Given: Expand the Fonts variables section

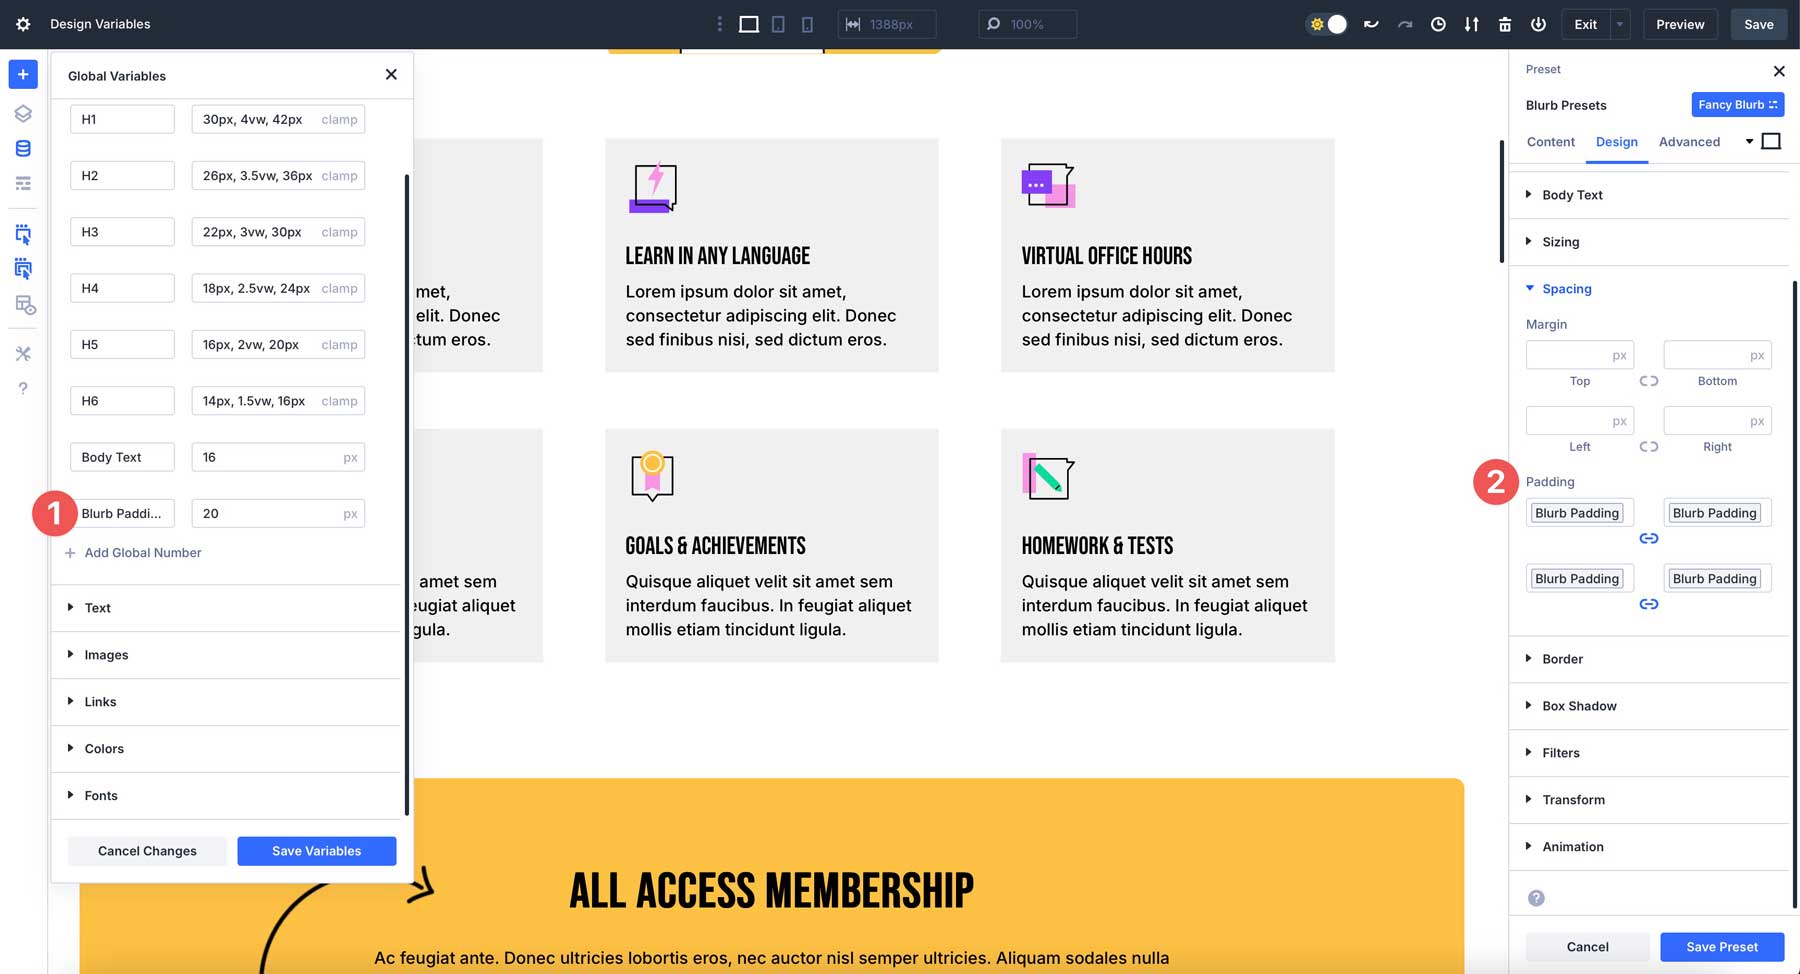Looking at the screenshot, I should tap(226, 796).
